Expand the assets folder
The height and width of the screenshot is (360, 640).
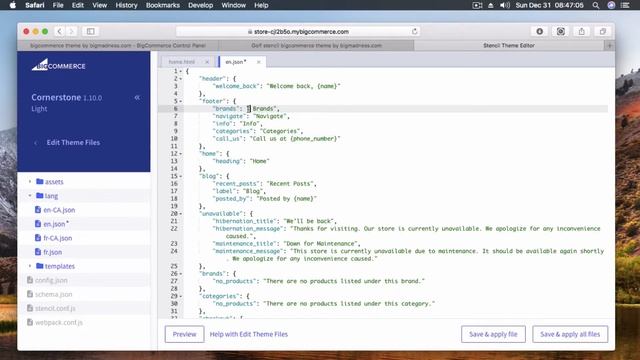coord(30,181)
